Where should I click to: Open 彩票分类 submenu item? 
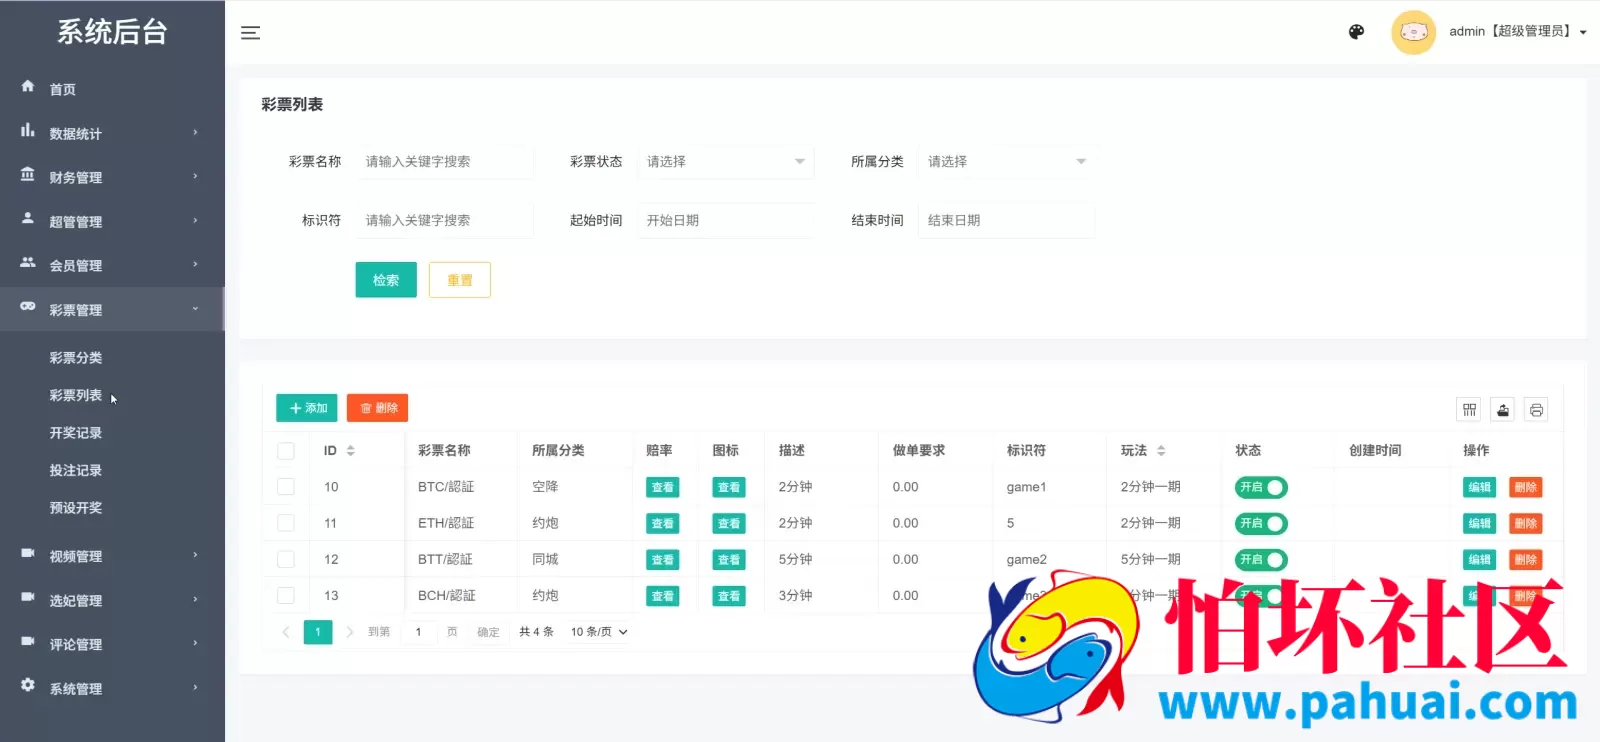click(x=76, y=358)
